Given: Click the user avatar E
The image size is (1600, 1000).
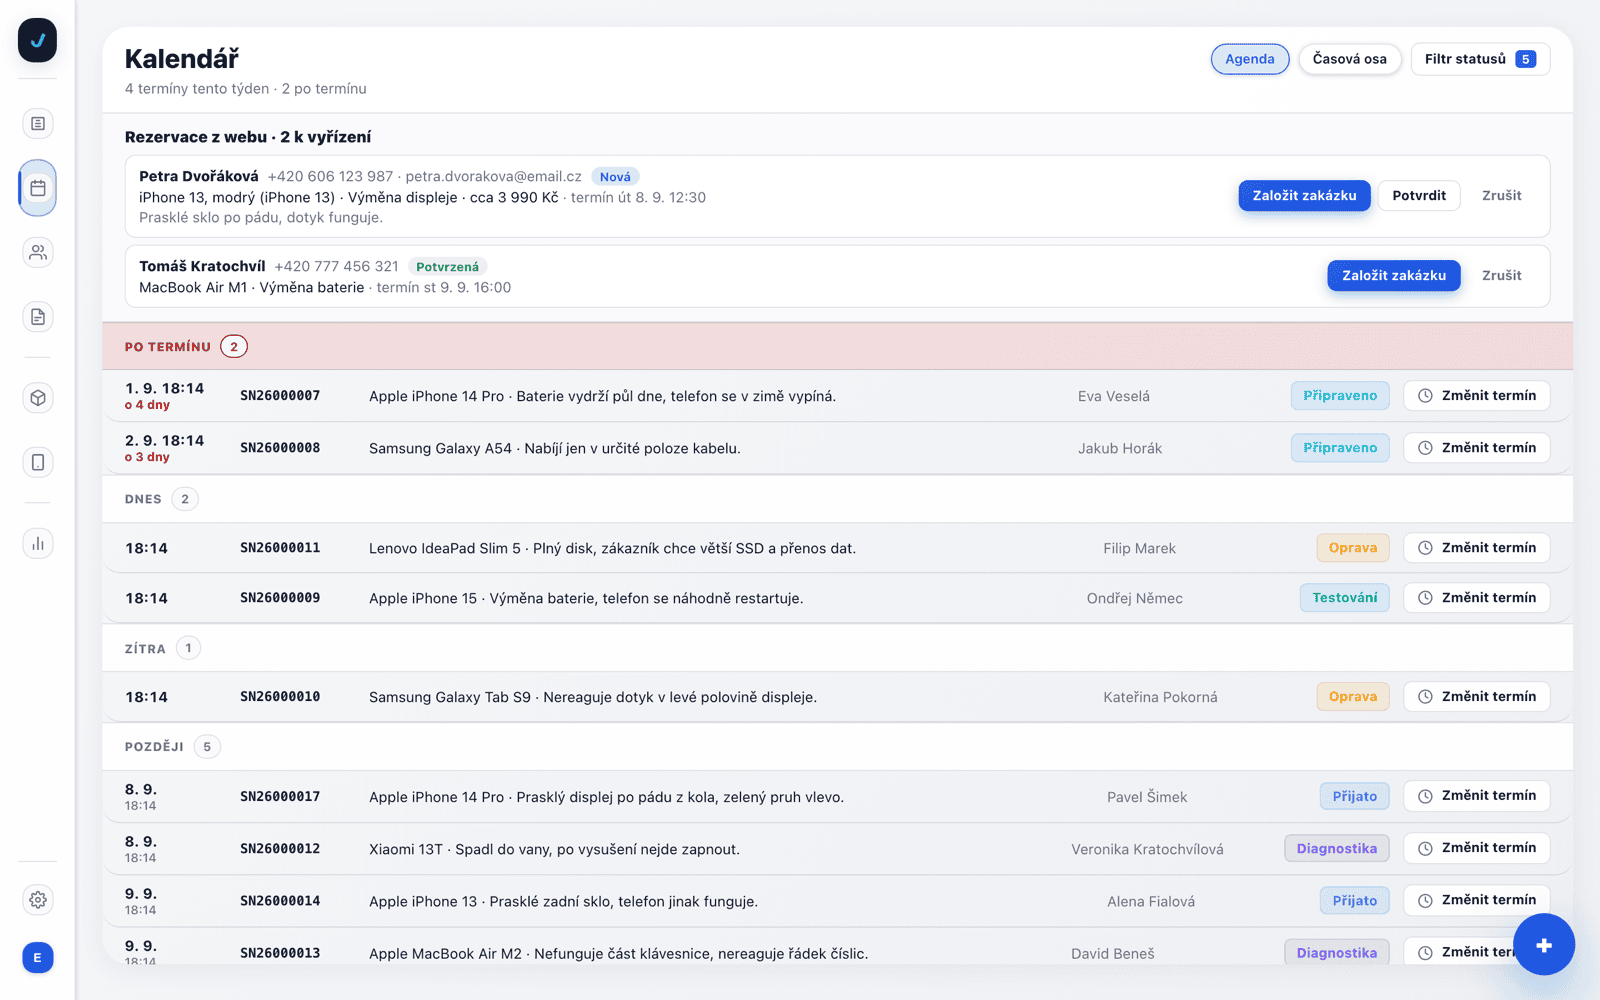Looking at the screenshot, I should pyautogui.click(x=38, y=958).
